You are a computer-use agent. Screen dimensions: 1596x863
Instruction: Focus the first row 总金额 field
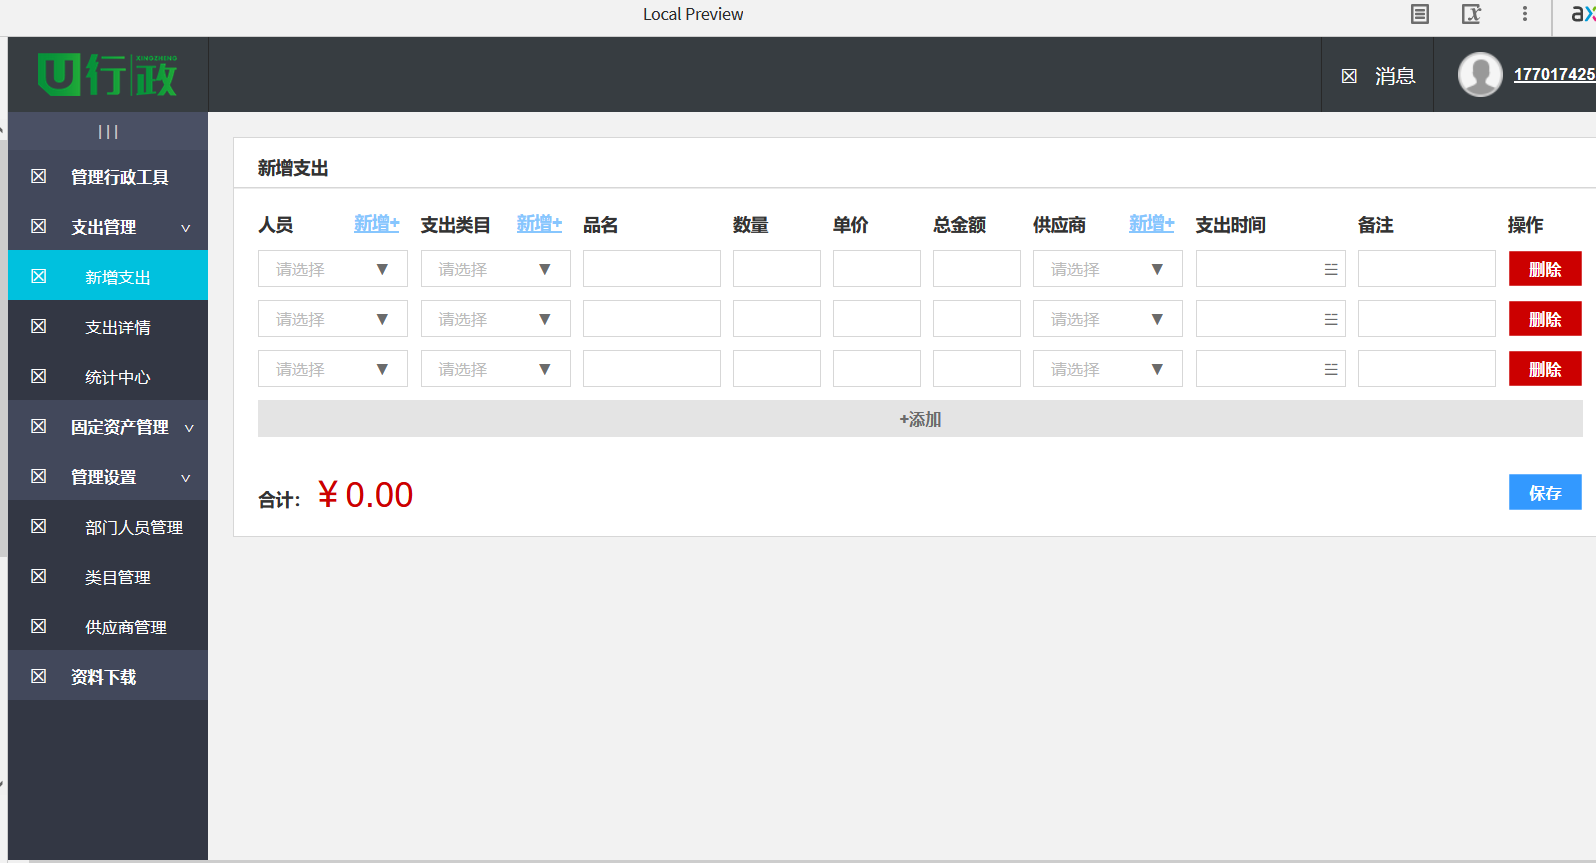[977, 269]
